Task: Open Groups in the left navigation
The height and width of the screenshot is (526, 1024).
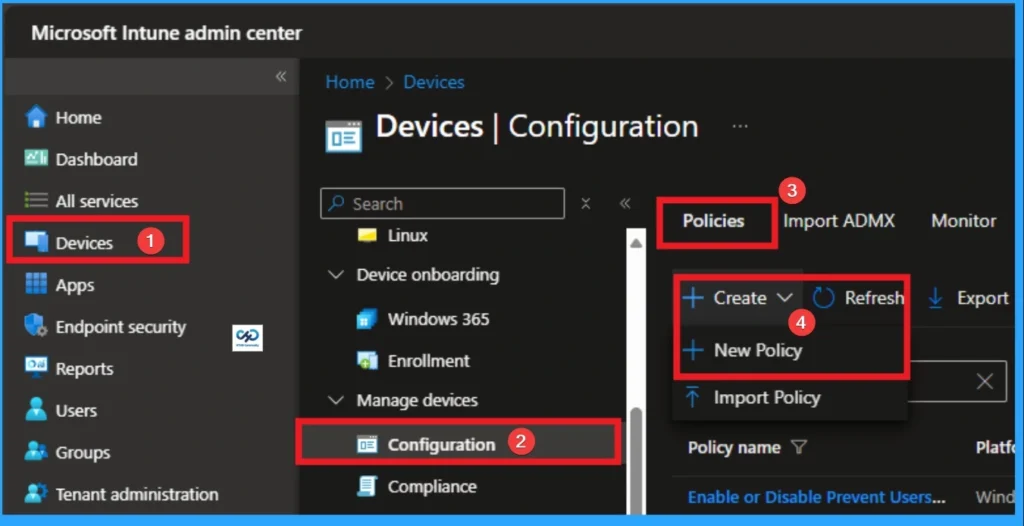Action: click(83, 452)
